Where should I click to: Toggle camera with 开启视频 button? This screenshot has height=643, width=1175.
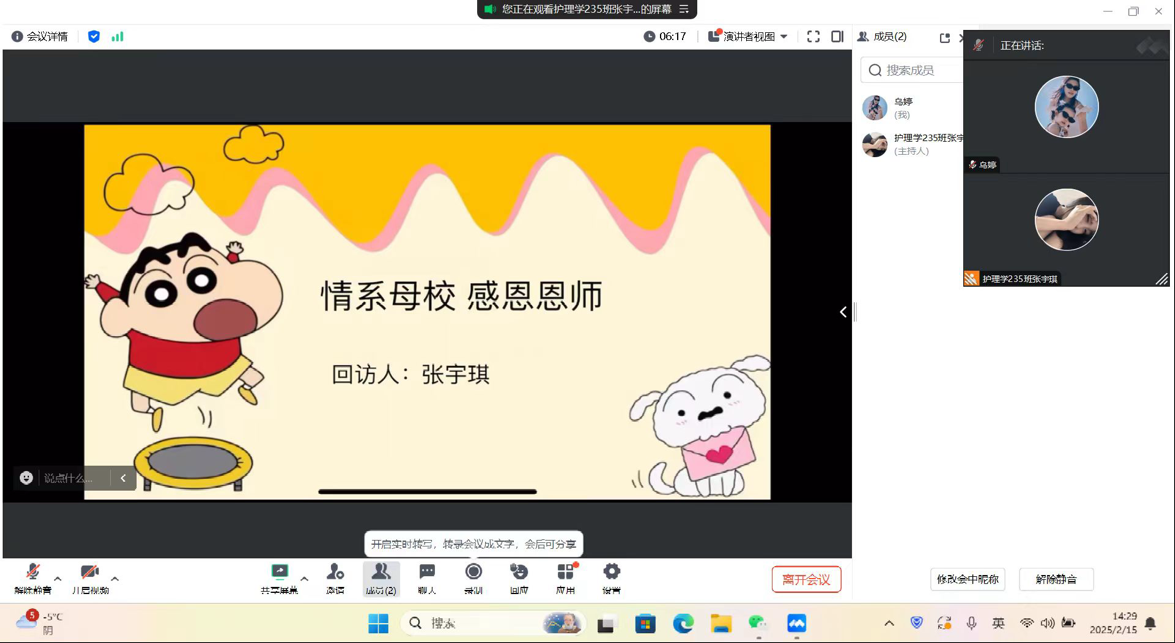[89, 577]
